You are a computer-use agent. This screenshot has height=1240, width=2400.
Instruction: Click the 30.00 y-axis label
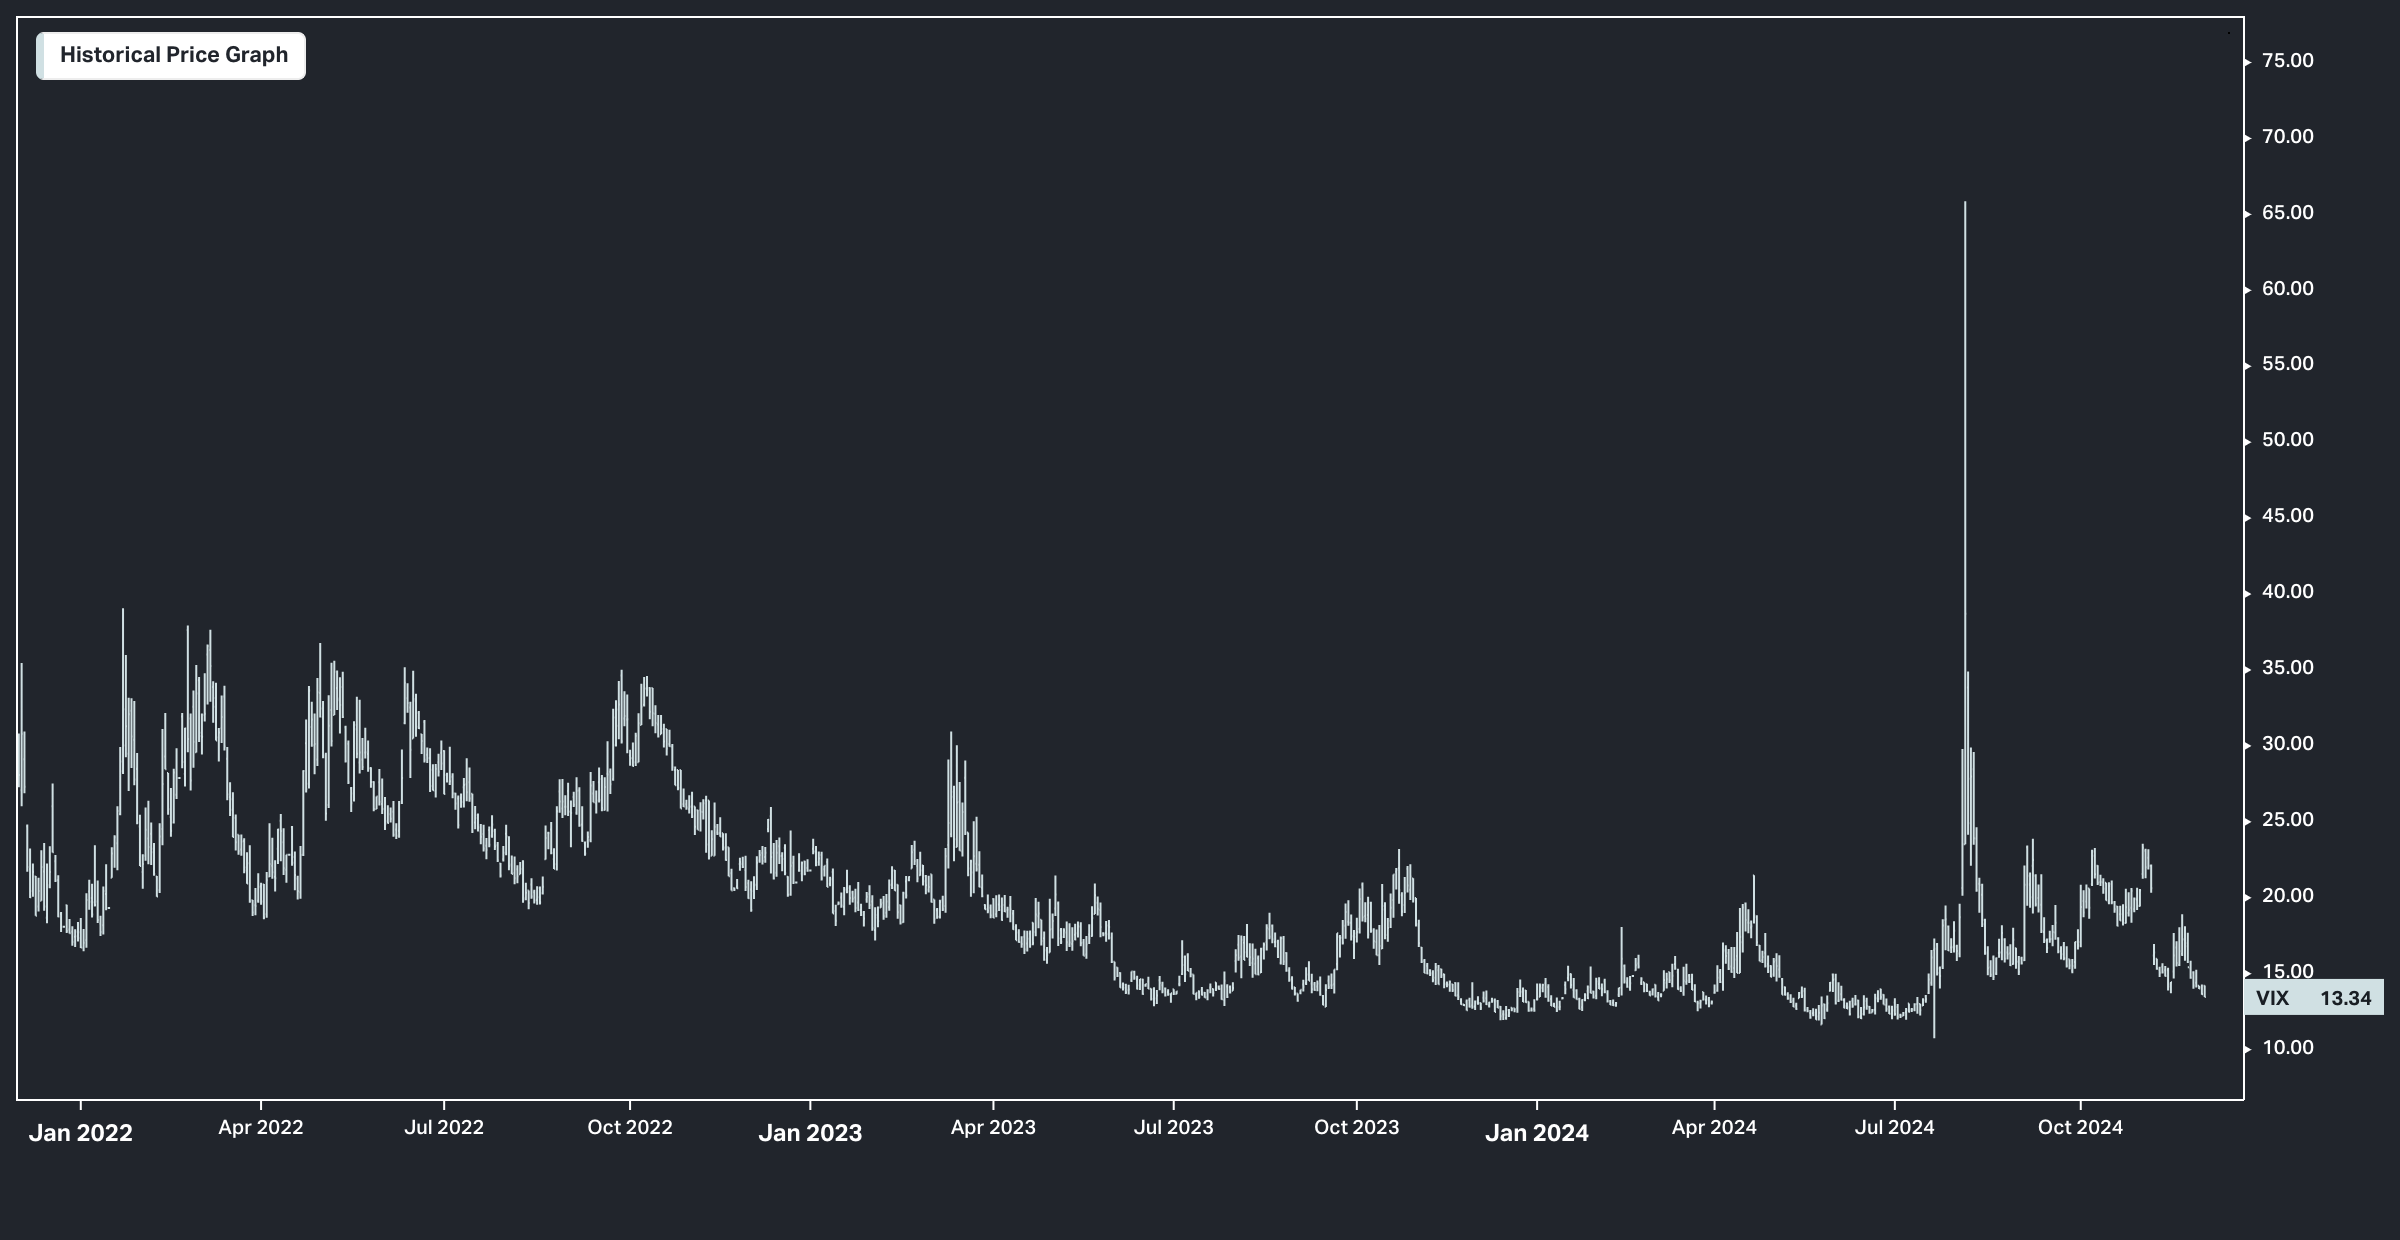pyautogui.click(x=2288, y=744)
